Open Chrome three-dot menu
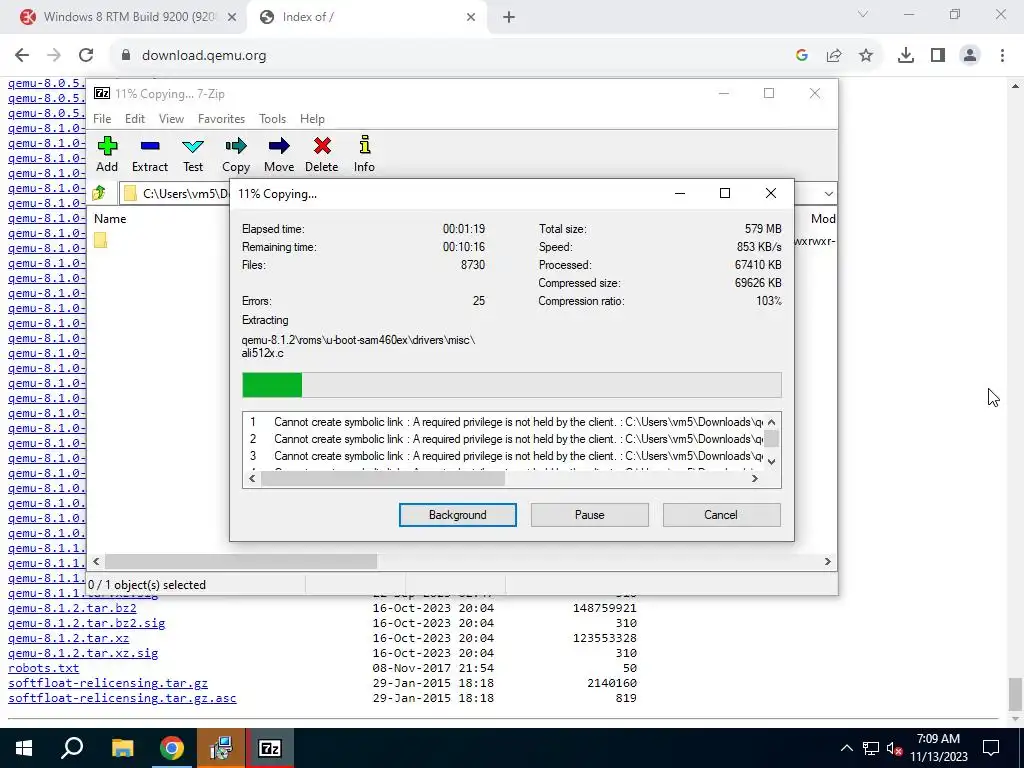The height and width of the screenshot is (768, 1024). click(1002, 56)
